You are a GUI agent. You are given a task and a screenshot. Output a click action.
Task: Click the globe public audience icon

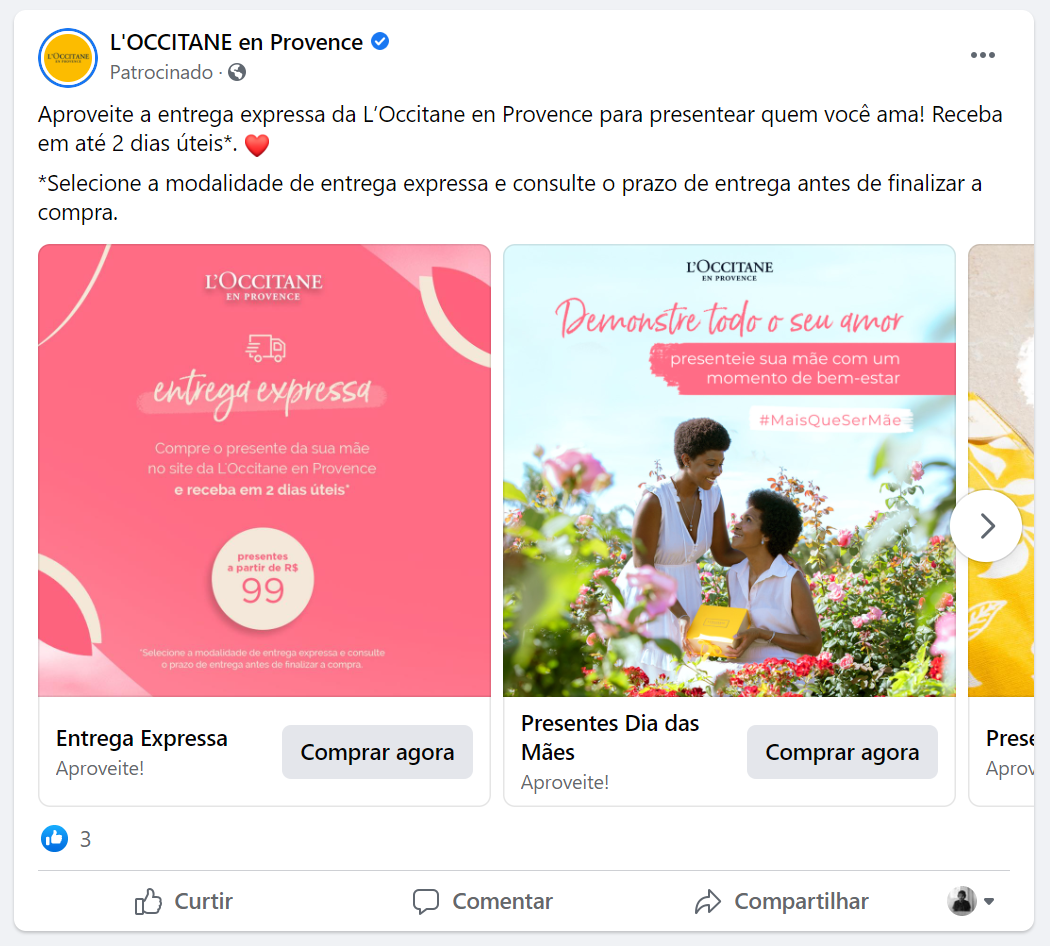[237, 72]
